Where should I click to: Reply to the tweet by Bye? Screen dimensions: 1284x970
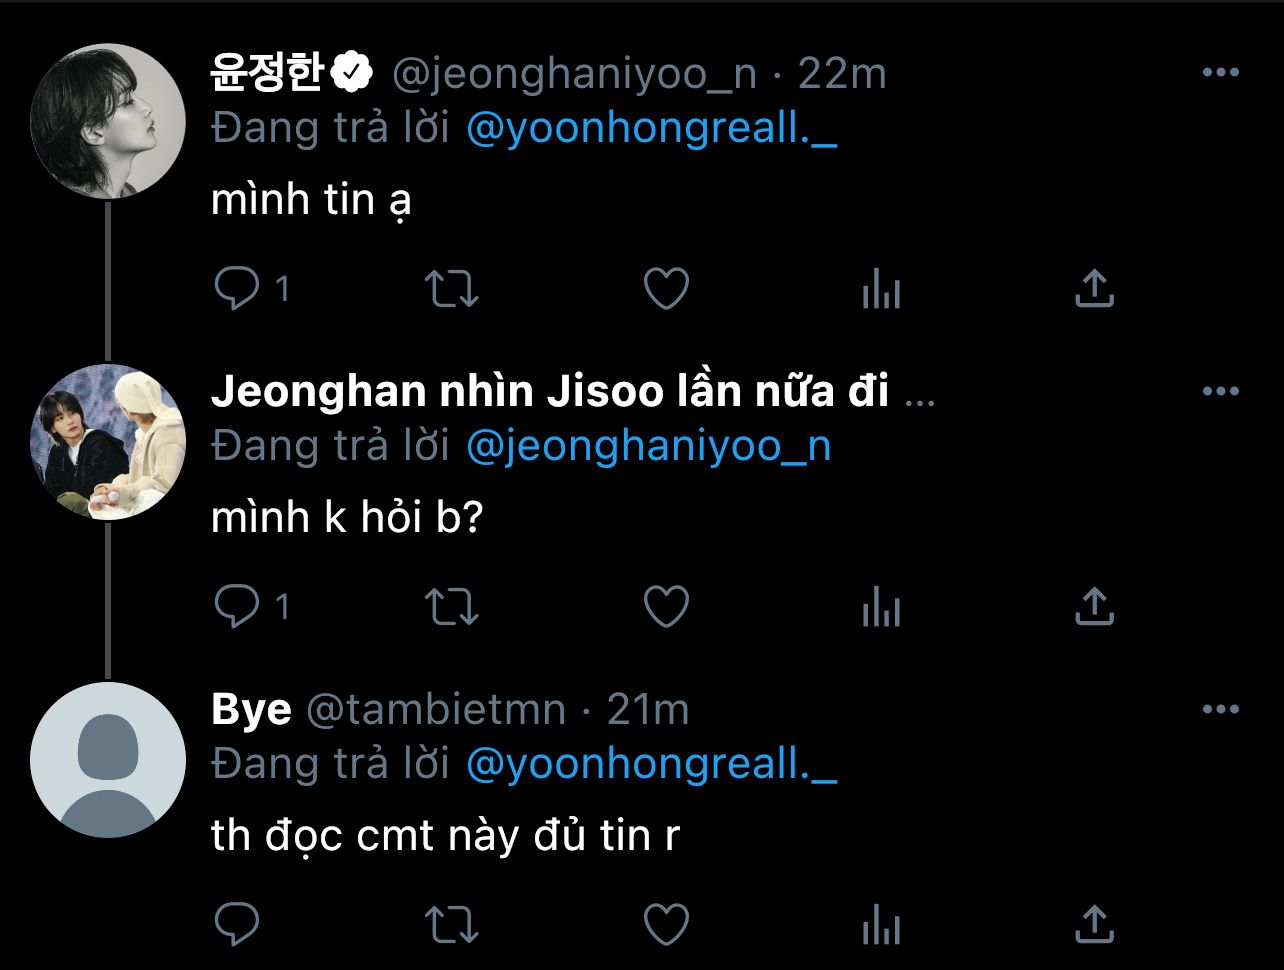(237, 924)
